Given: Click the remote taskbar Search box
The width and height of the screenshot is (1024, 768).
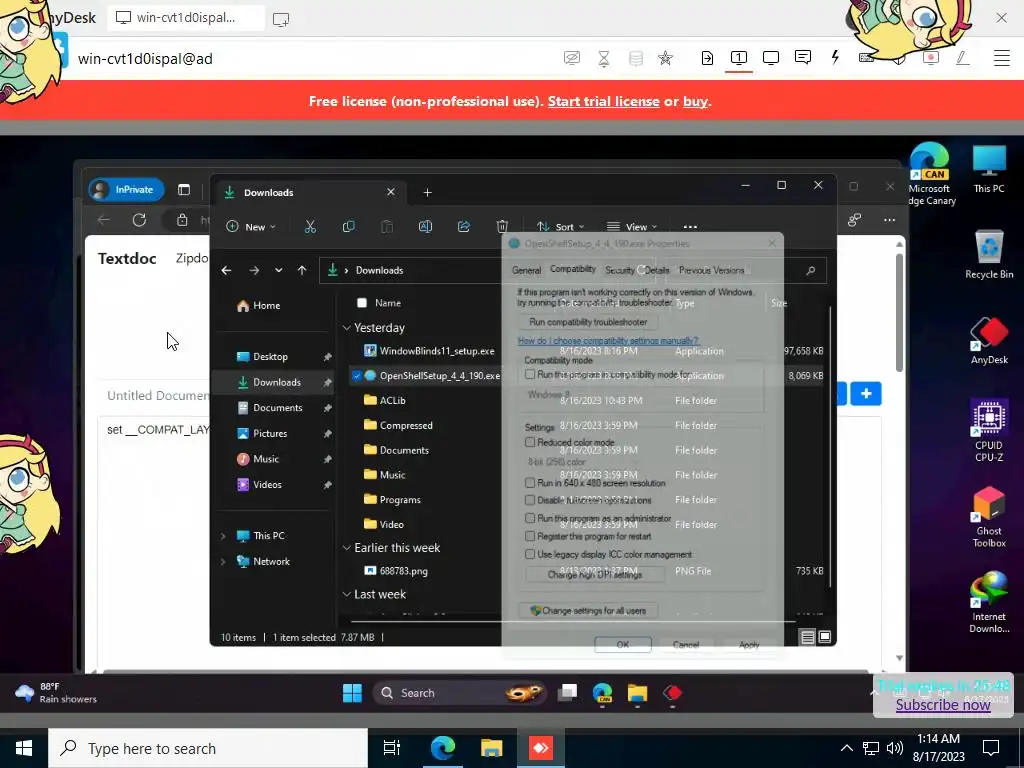Looking at the screenshot, I should [460, 693].
